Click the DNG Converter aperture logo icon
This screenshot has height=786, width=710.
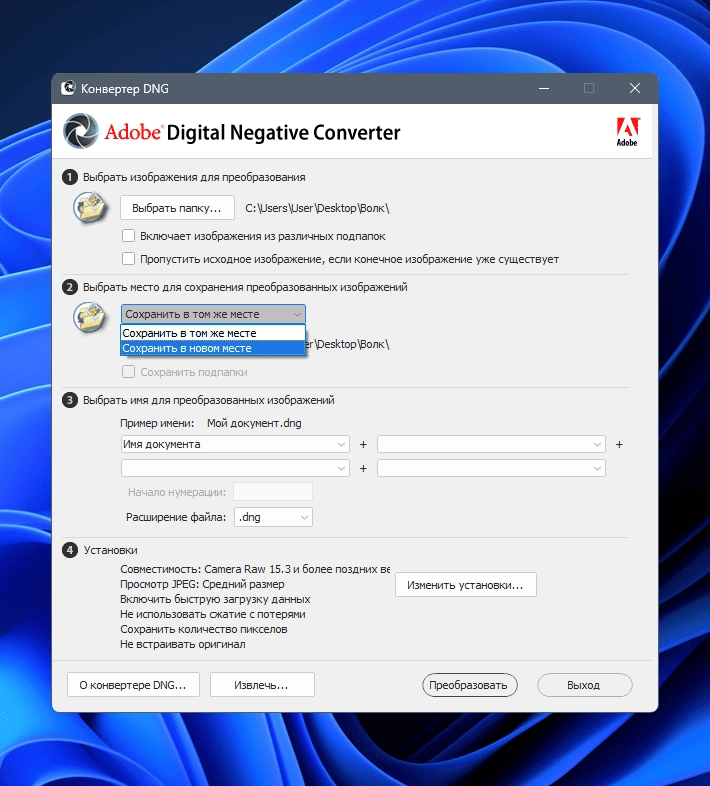pos(81,131)
